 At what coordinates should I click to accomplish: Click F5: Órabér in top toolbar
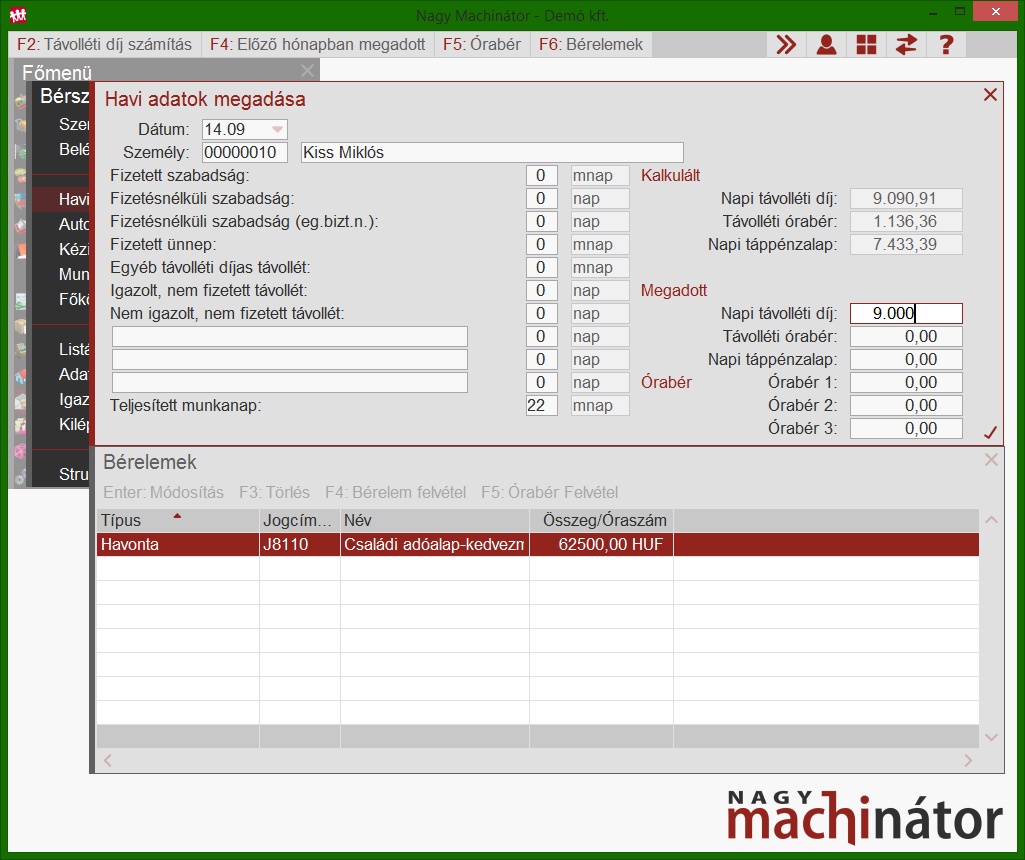[x=482, y=44]
